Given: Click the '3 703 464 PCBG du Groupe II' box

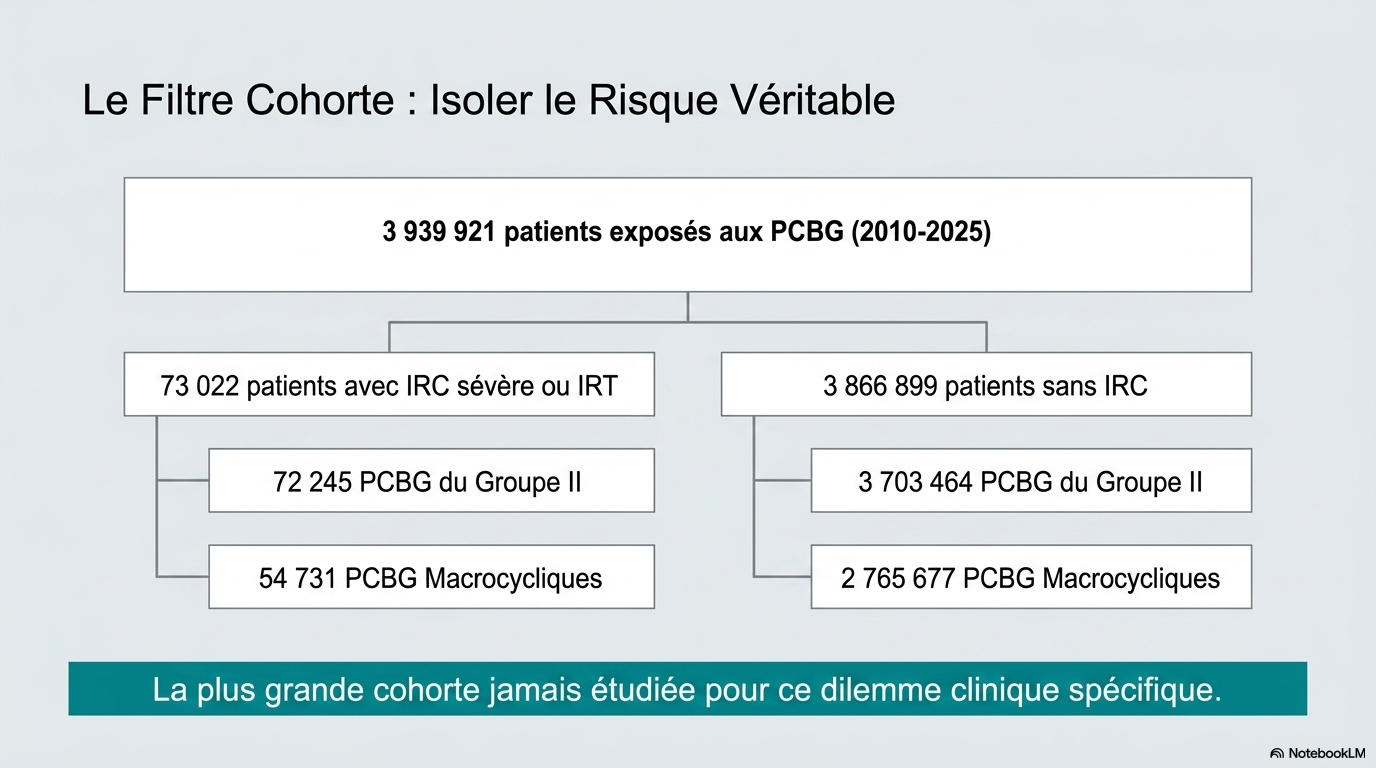Looking at the screenshot, I should 1030,481.
